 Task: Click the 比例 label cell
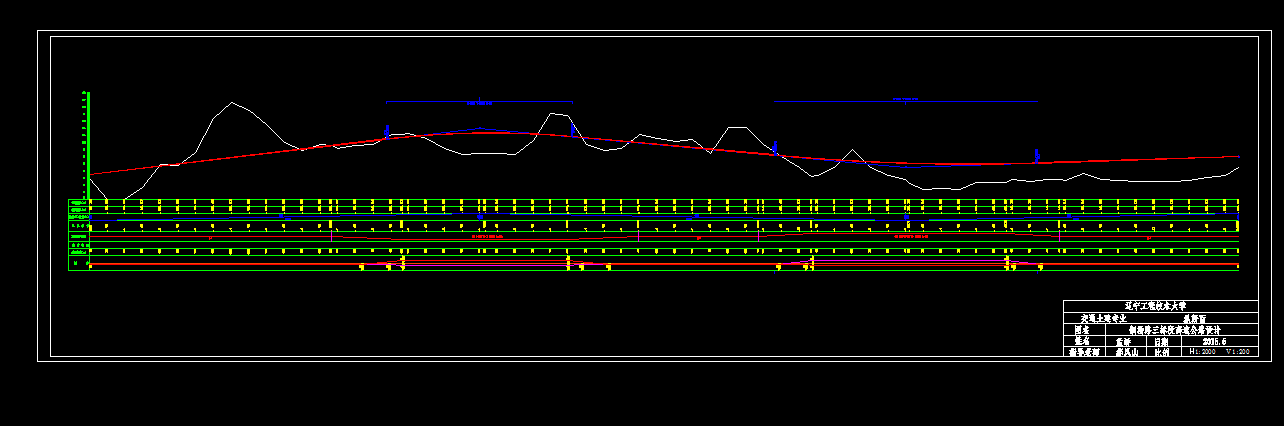1162,352
